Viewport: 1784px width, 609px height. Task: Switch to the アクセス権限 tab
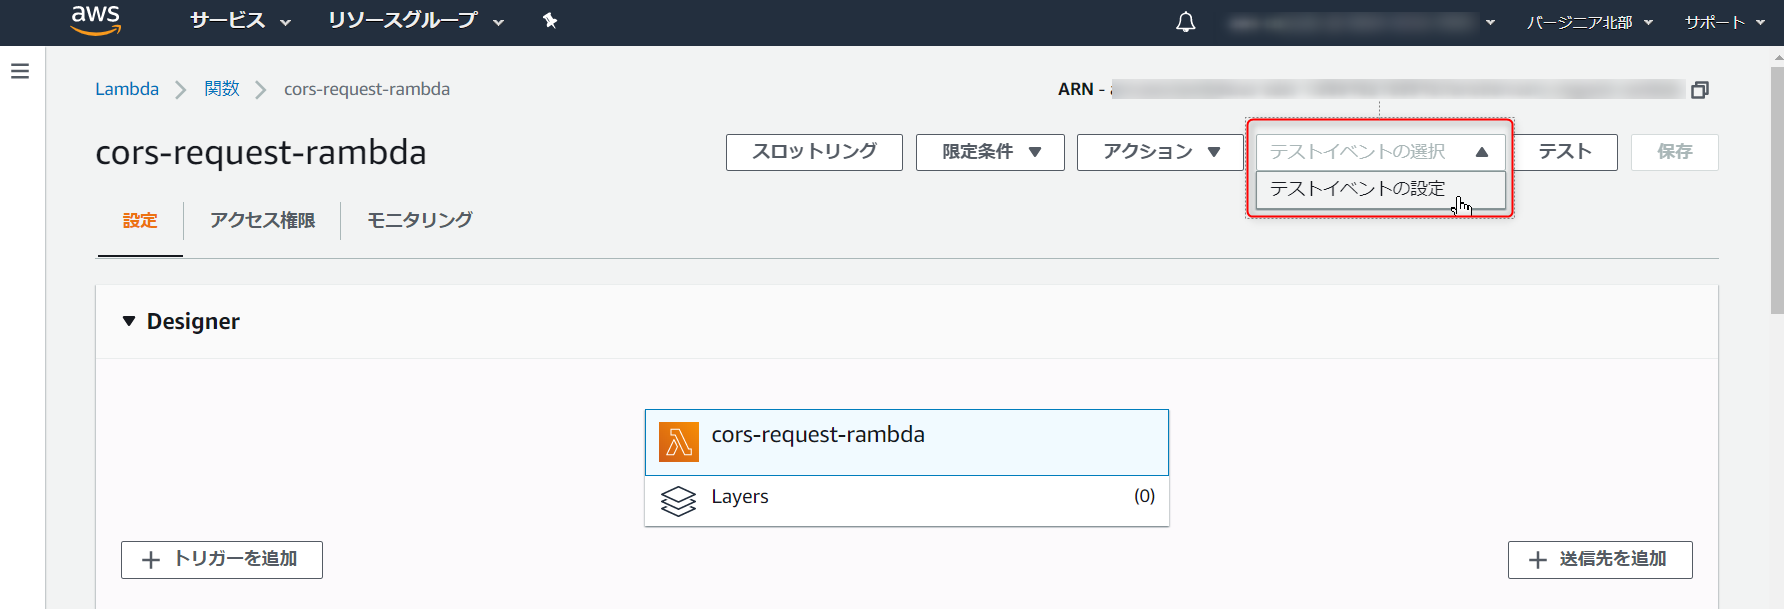tap(262, 220)
